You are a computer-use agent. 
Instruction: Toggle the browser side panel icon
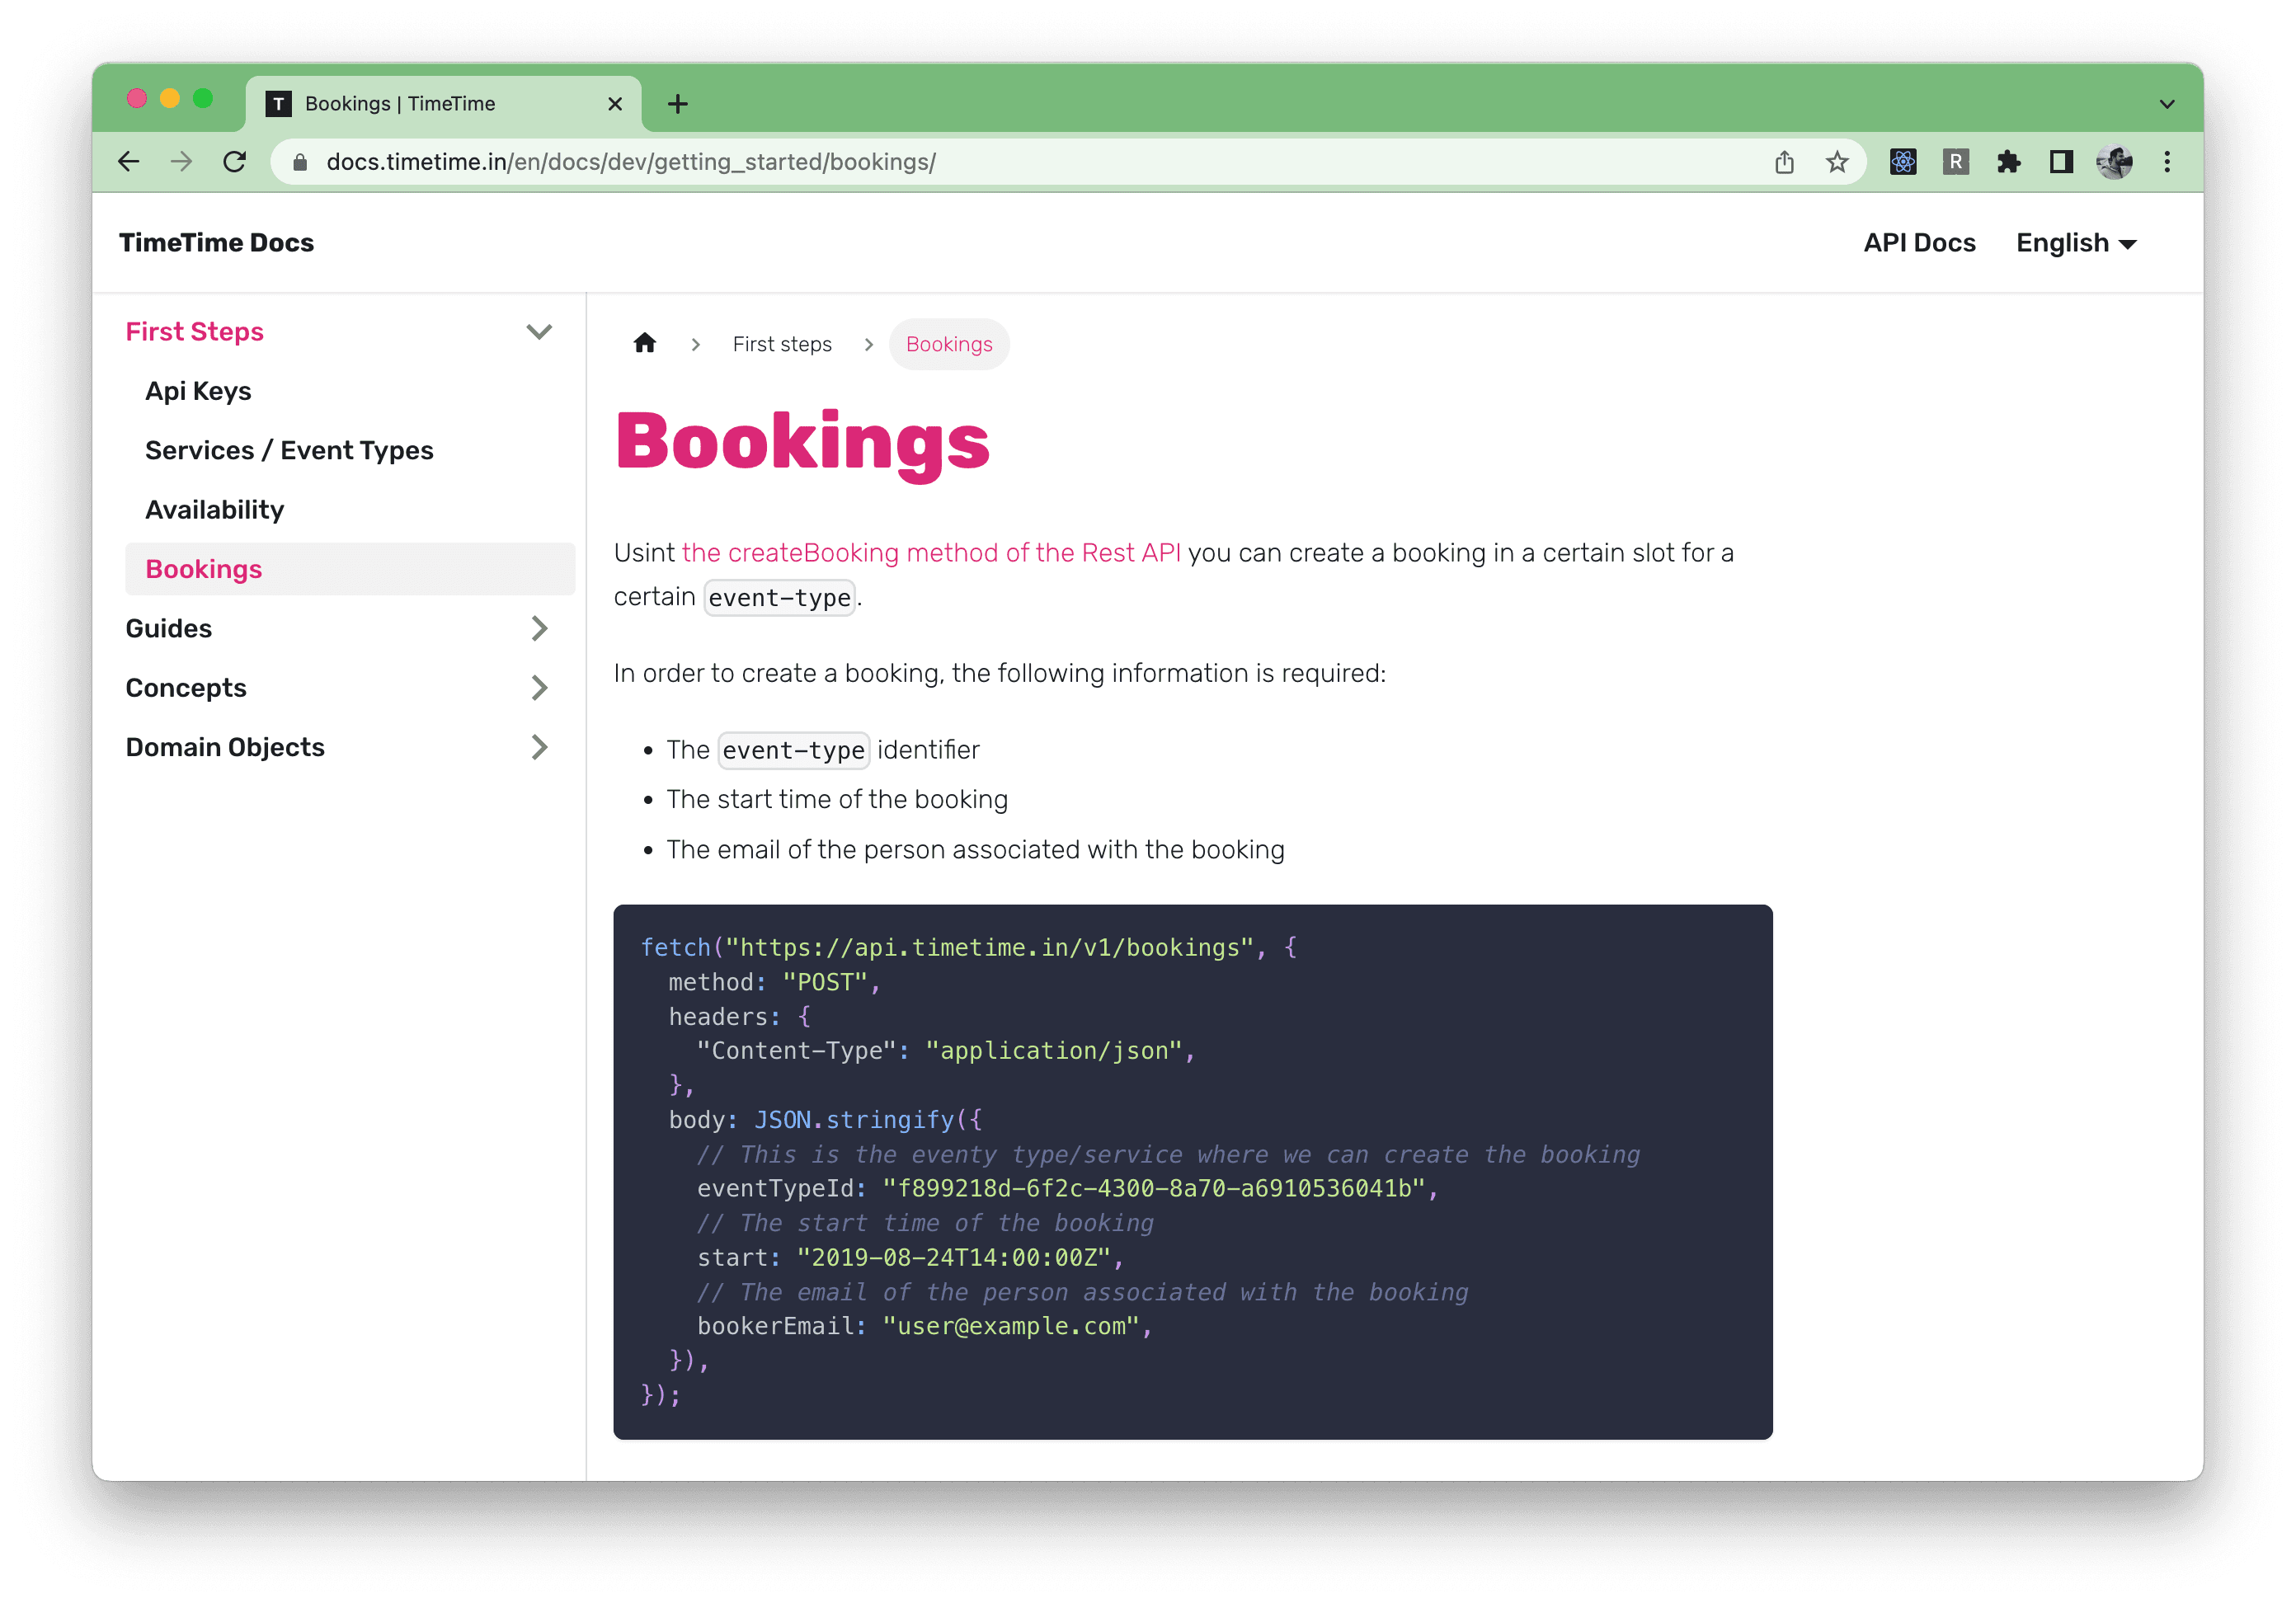(x=2061, y=162)
